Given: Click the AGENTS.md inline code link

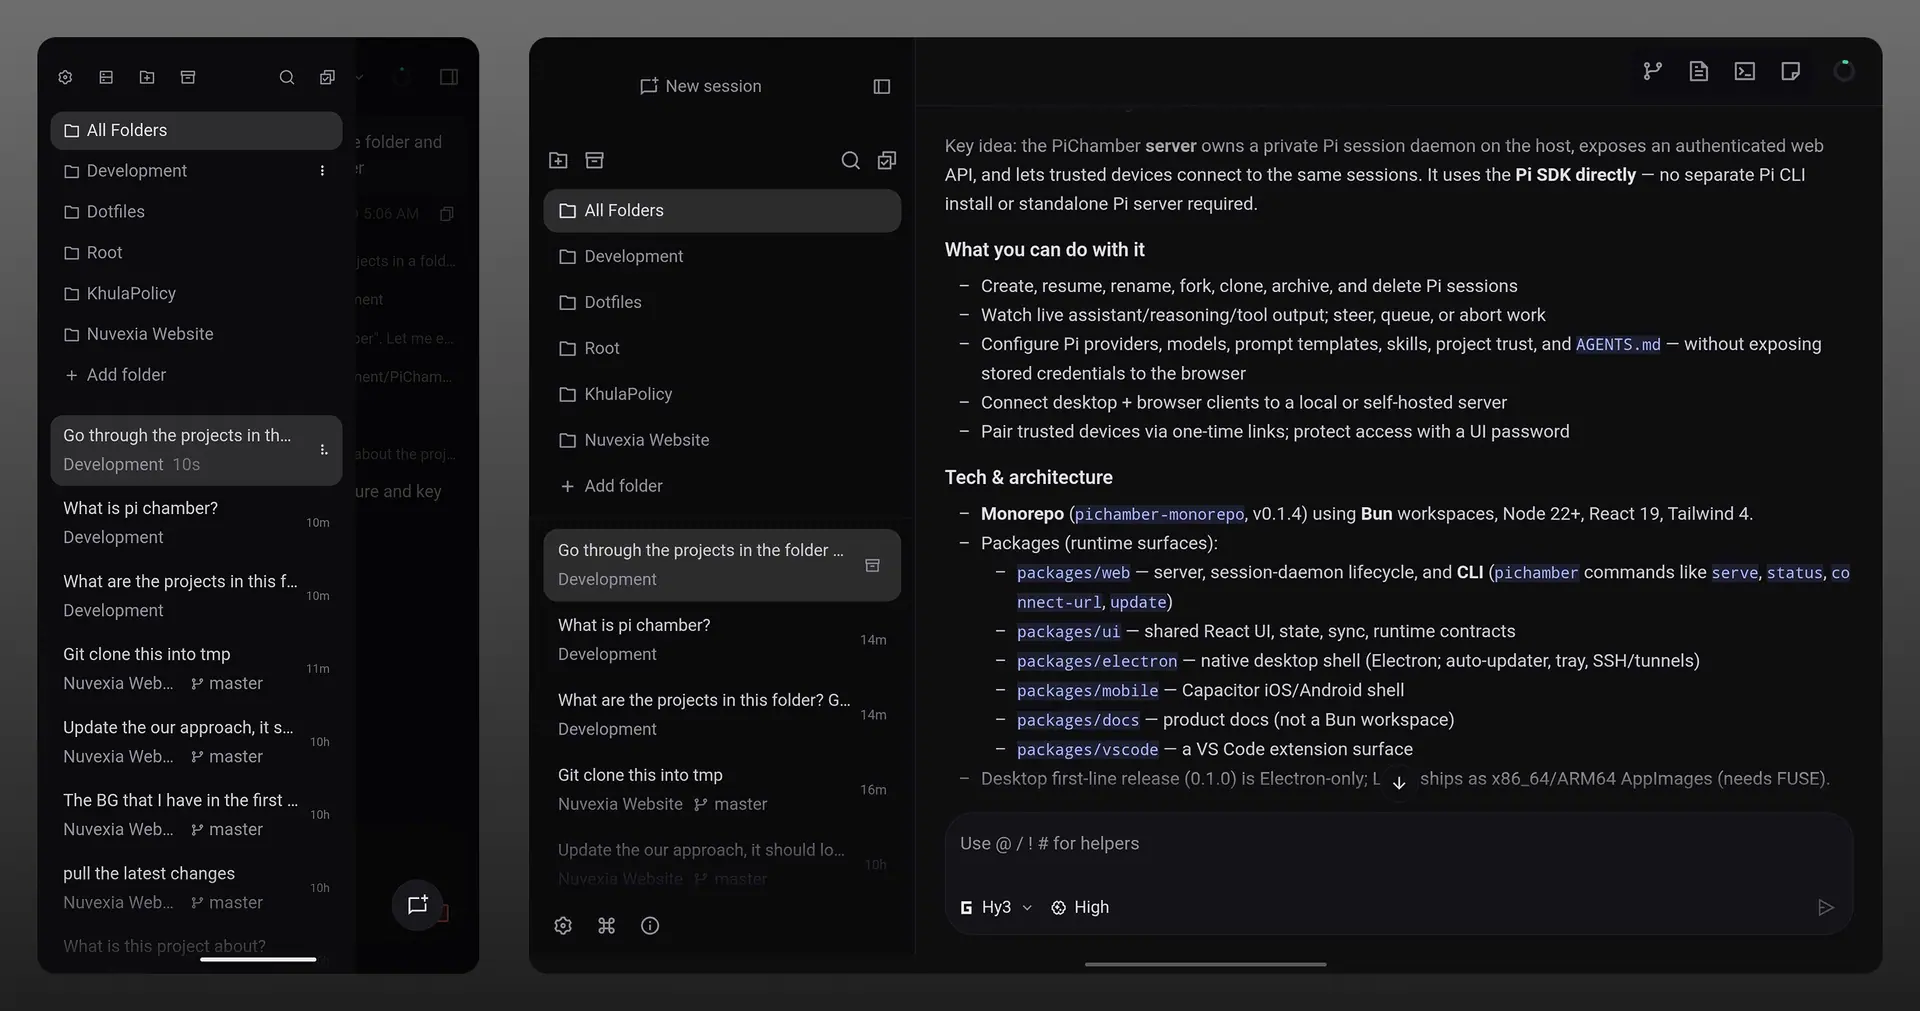Looking at the screenshot, I should (1618, 345).
